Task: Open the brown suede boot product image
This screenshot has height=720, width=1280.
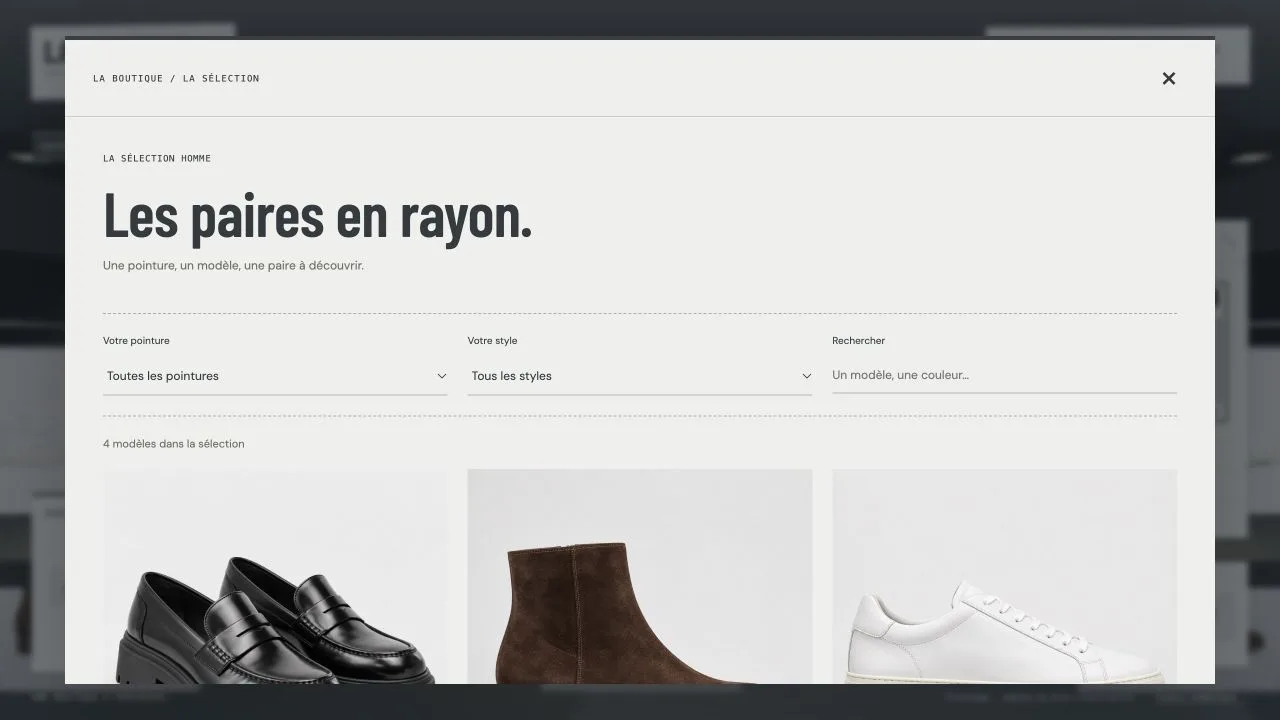Action: [x=640, y=577]
